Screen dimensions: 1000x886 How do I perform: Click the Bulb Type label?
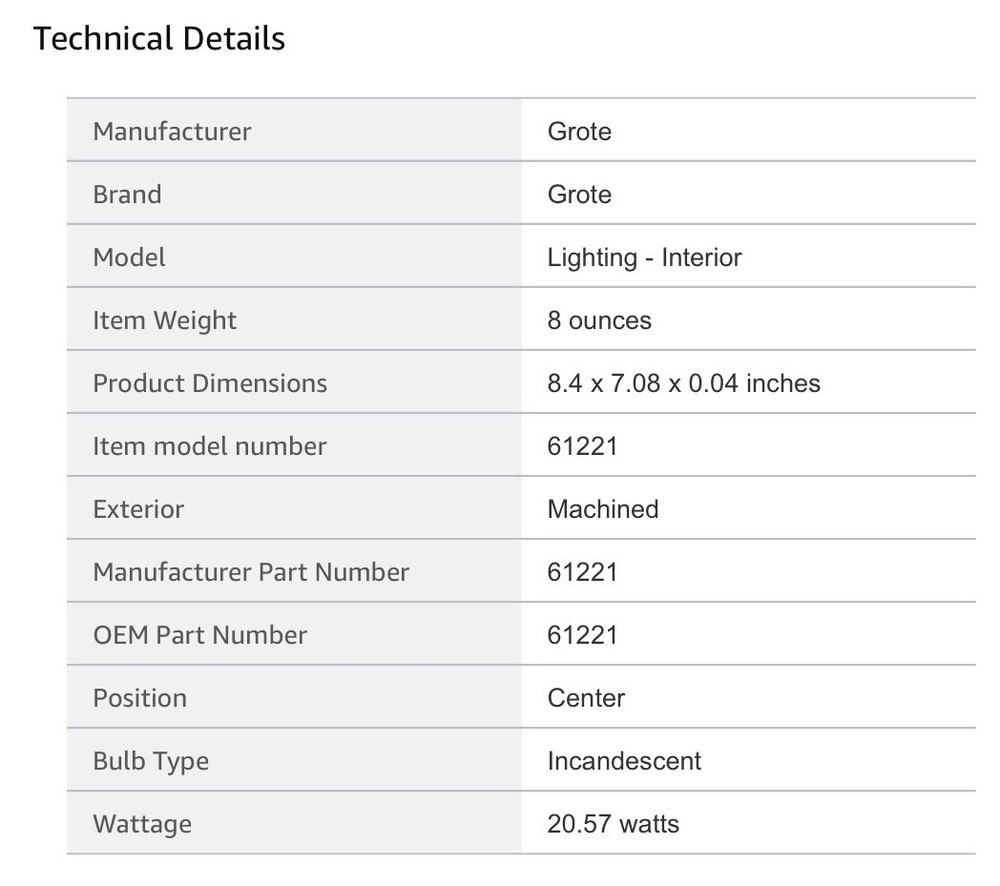click(x=151, y=761)
